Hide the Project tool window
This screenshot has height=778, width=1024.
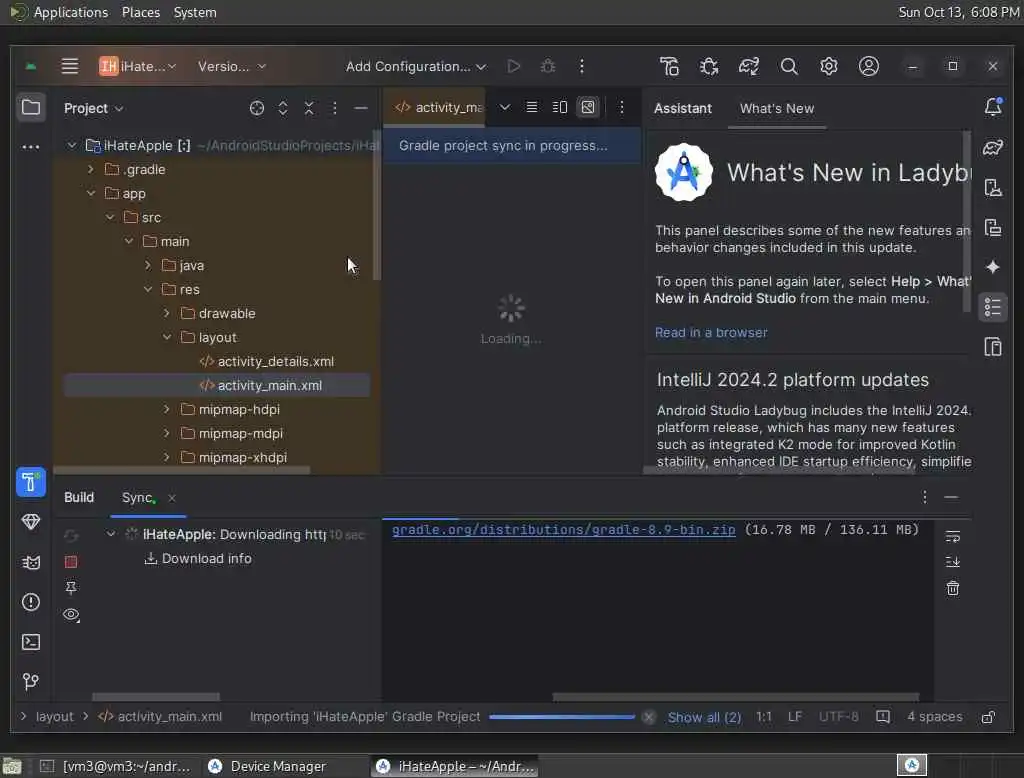tap(360, 108)
